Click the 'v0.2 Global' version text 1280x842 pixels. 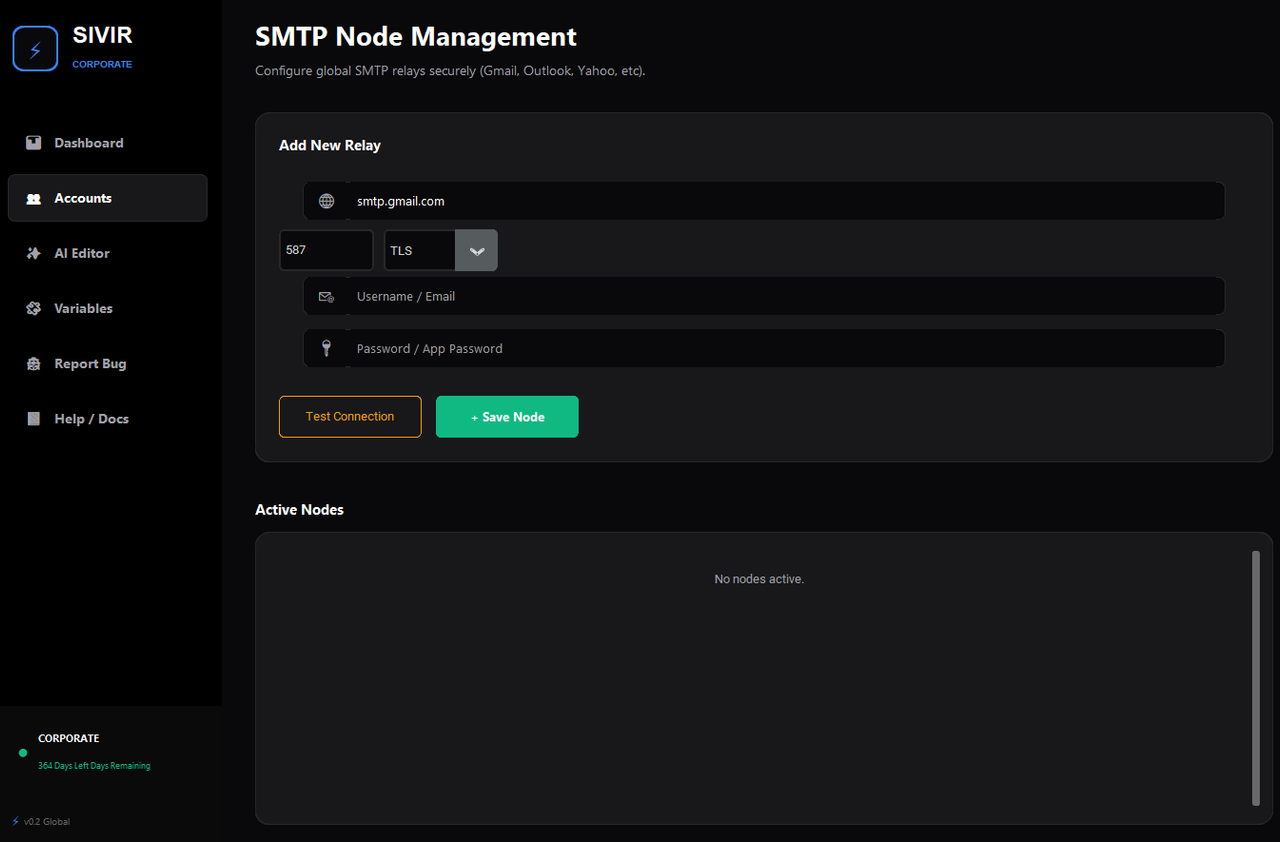(47, 822)
